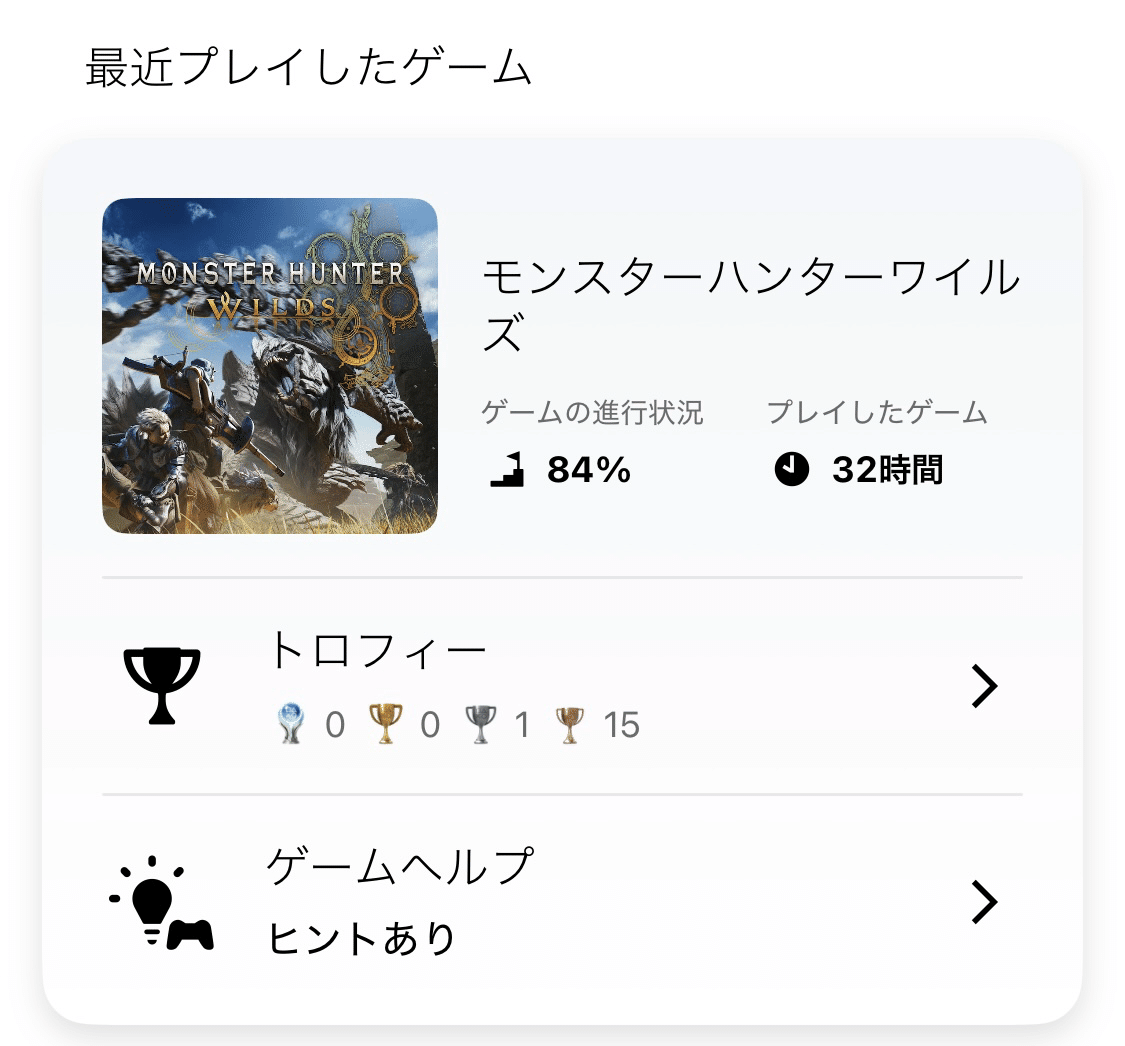Image resolution: width=1125 pixels, height=1046 pixels.
Task: Open the Monster Hunter Wilds cover thumbnail
Action: point(270,366)
